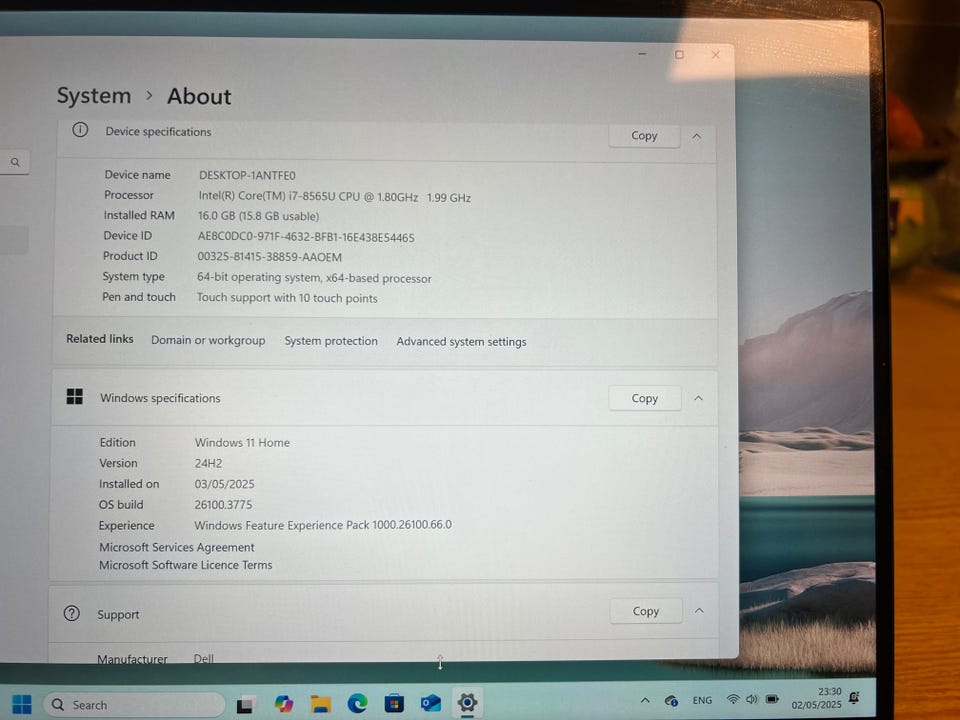Select device name DESKTOP-1ANTFE0 text

(247, 176)
